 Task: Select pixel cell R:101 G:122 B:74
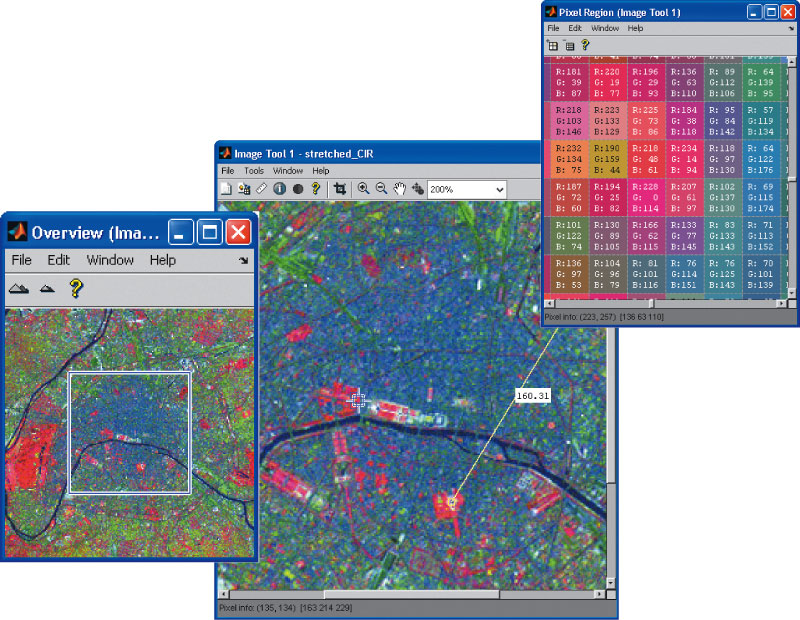click(569, 236)
